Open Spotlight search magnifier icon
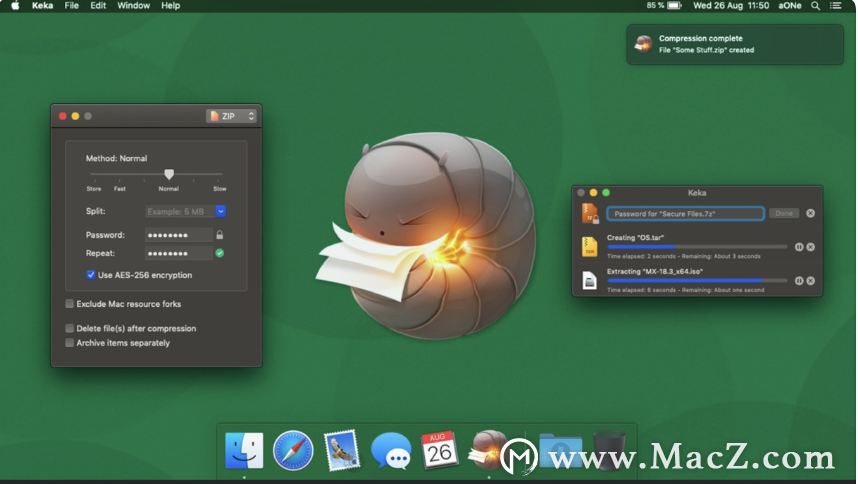The image size is (858, 484). (x=815, y=5)
